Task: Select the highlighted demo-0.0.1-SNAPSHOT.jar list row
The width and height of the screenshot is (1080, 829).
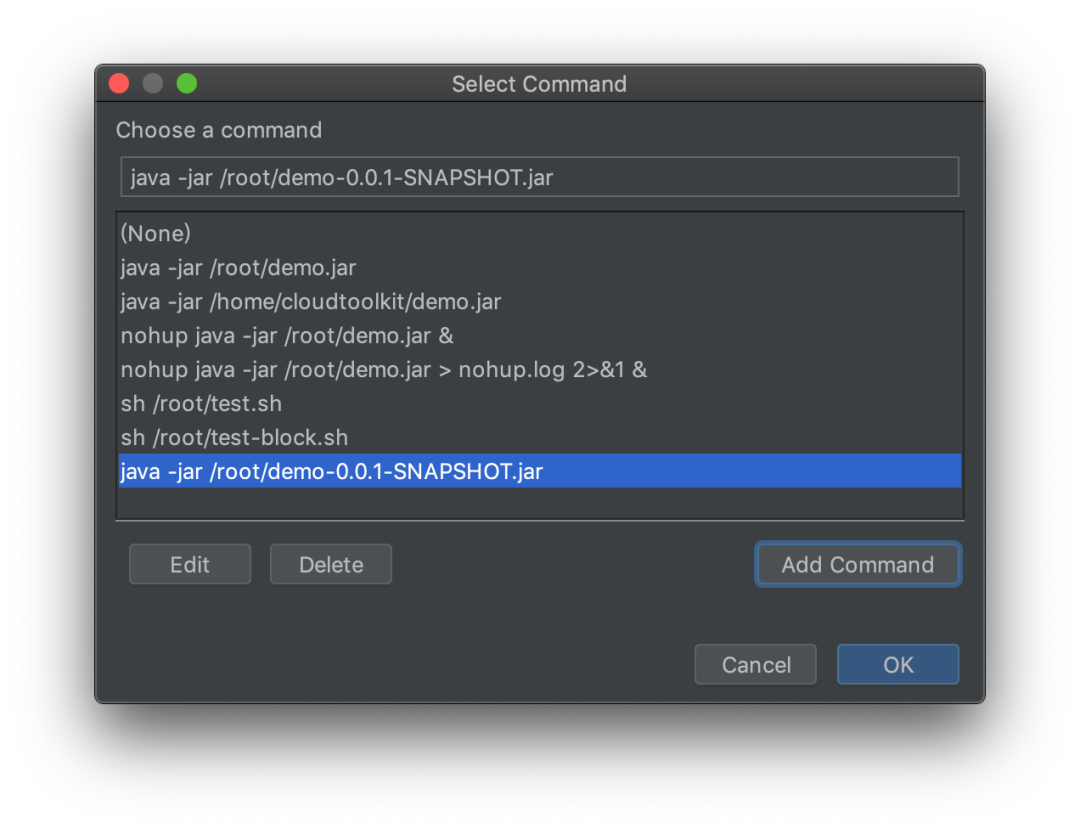Action: (x=540, y=471)
